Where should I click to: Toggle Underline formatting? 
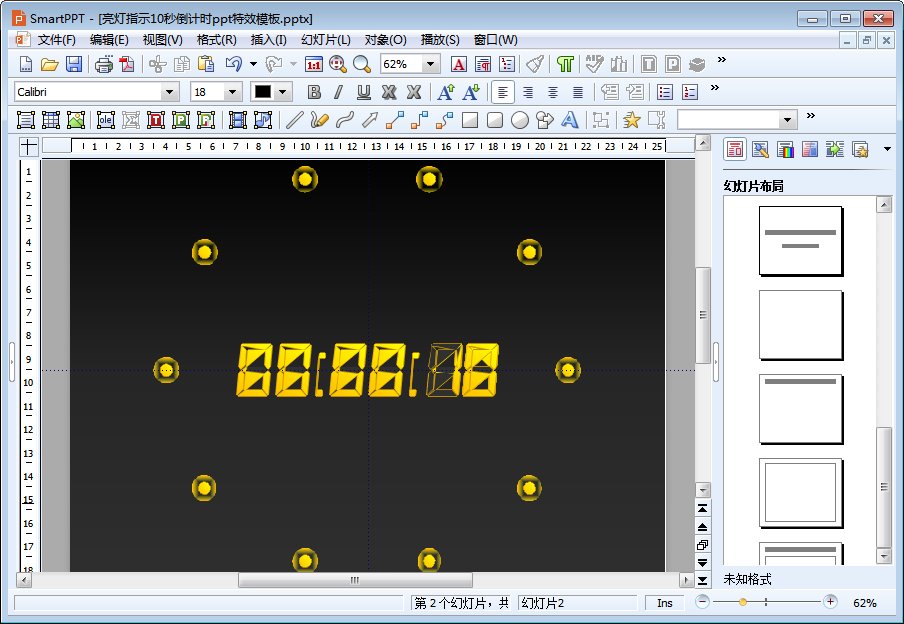[364, 92]
